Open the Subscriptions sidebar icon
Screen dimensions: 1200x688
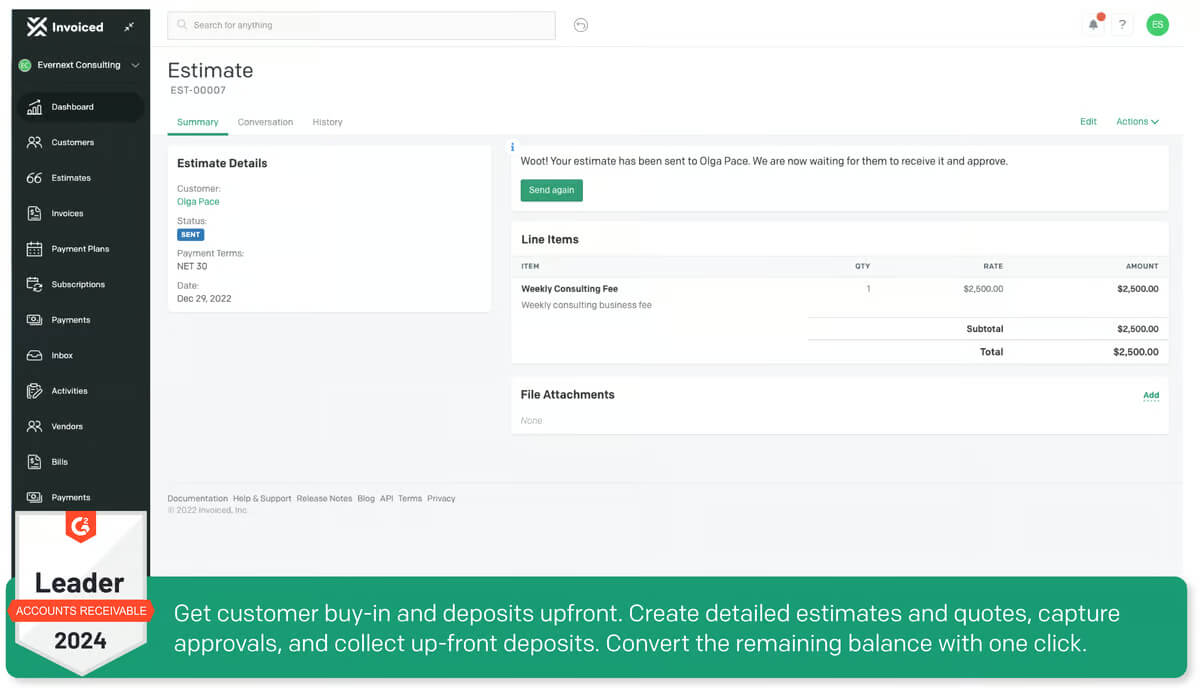[34, 284]
